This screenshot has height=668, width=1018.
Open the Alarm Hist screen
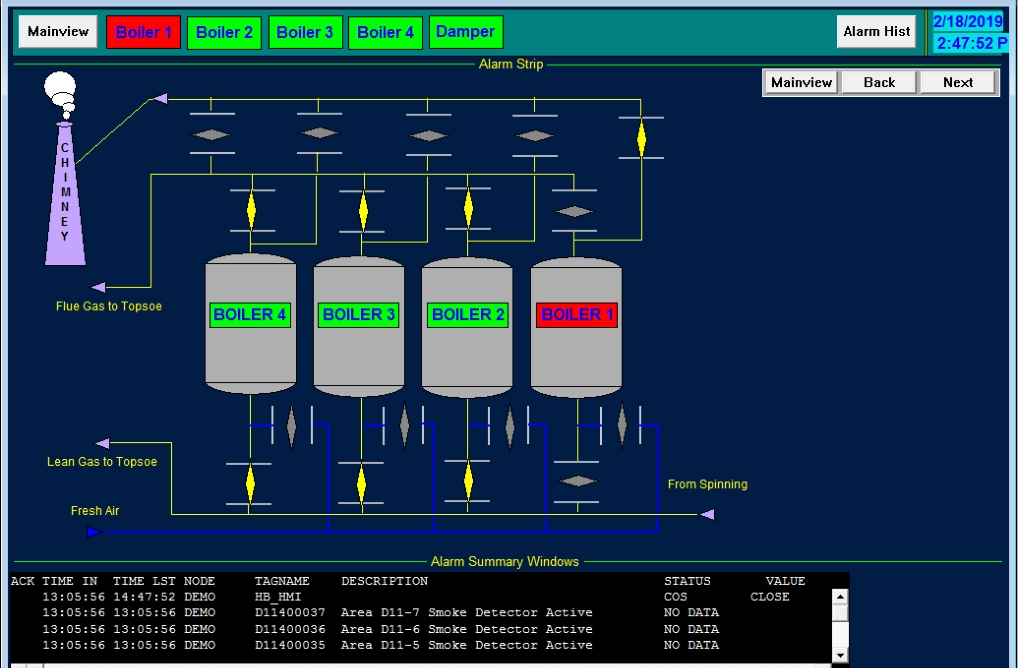click(876, 32)
